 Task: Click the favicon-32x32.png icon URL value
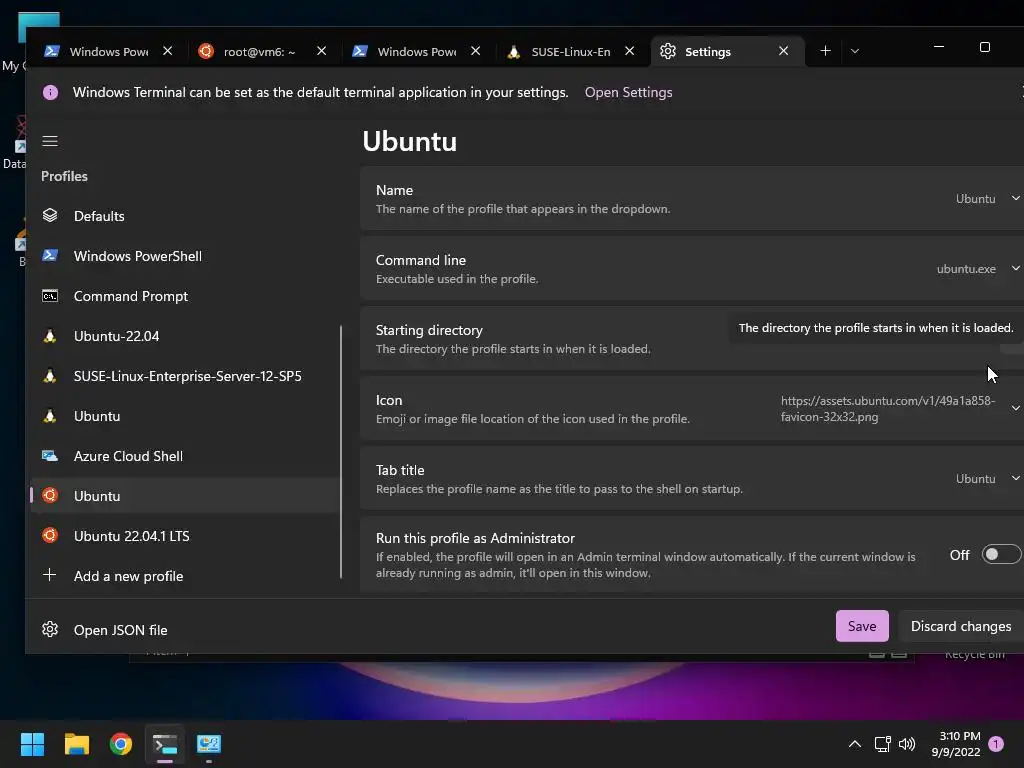click(888, 408)
